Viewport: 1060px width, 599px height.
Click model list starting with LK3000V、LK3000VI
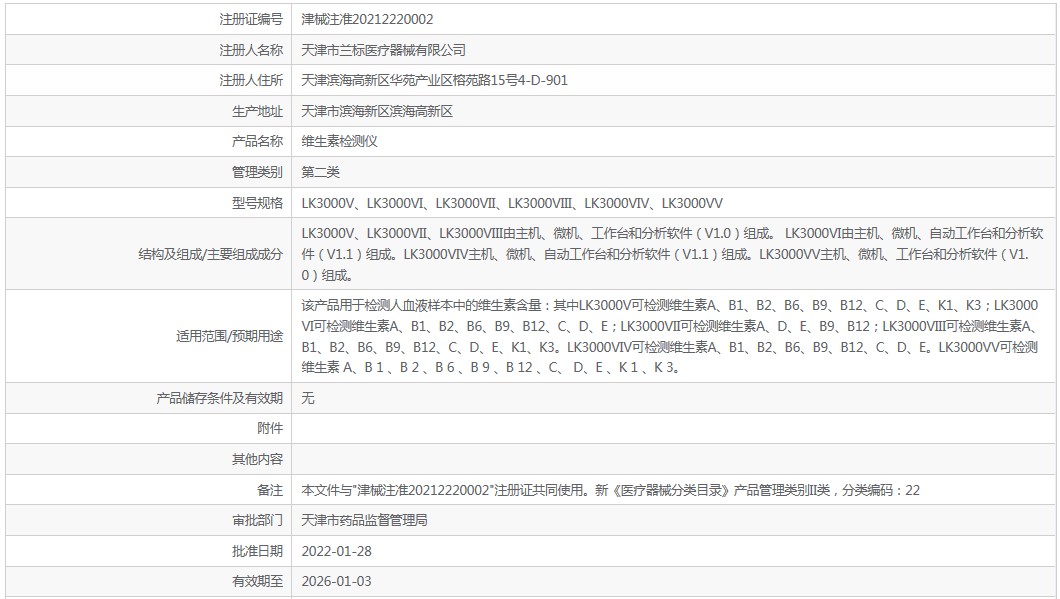(x=512, y=203)
